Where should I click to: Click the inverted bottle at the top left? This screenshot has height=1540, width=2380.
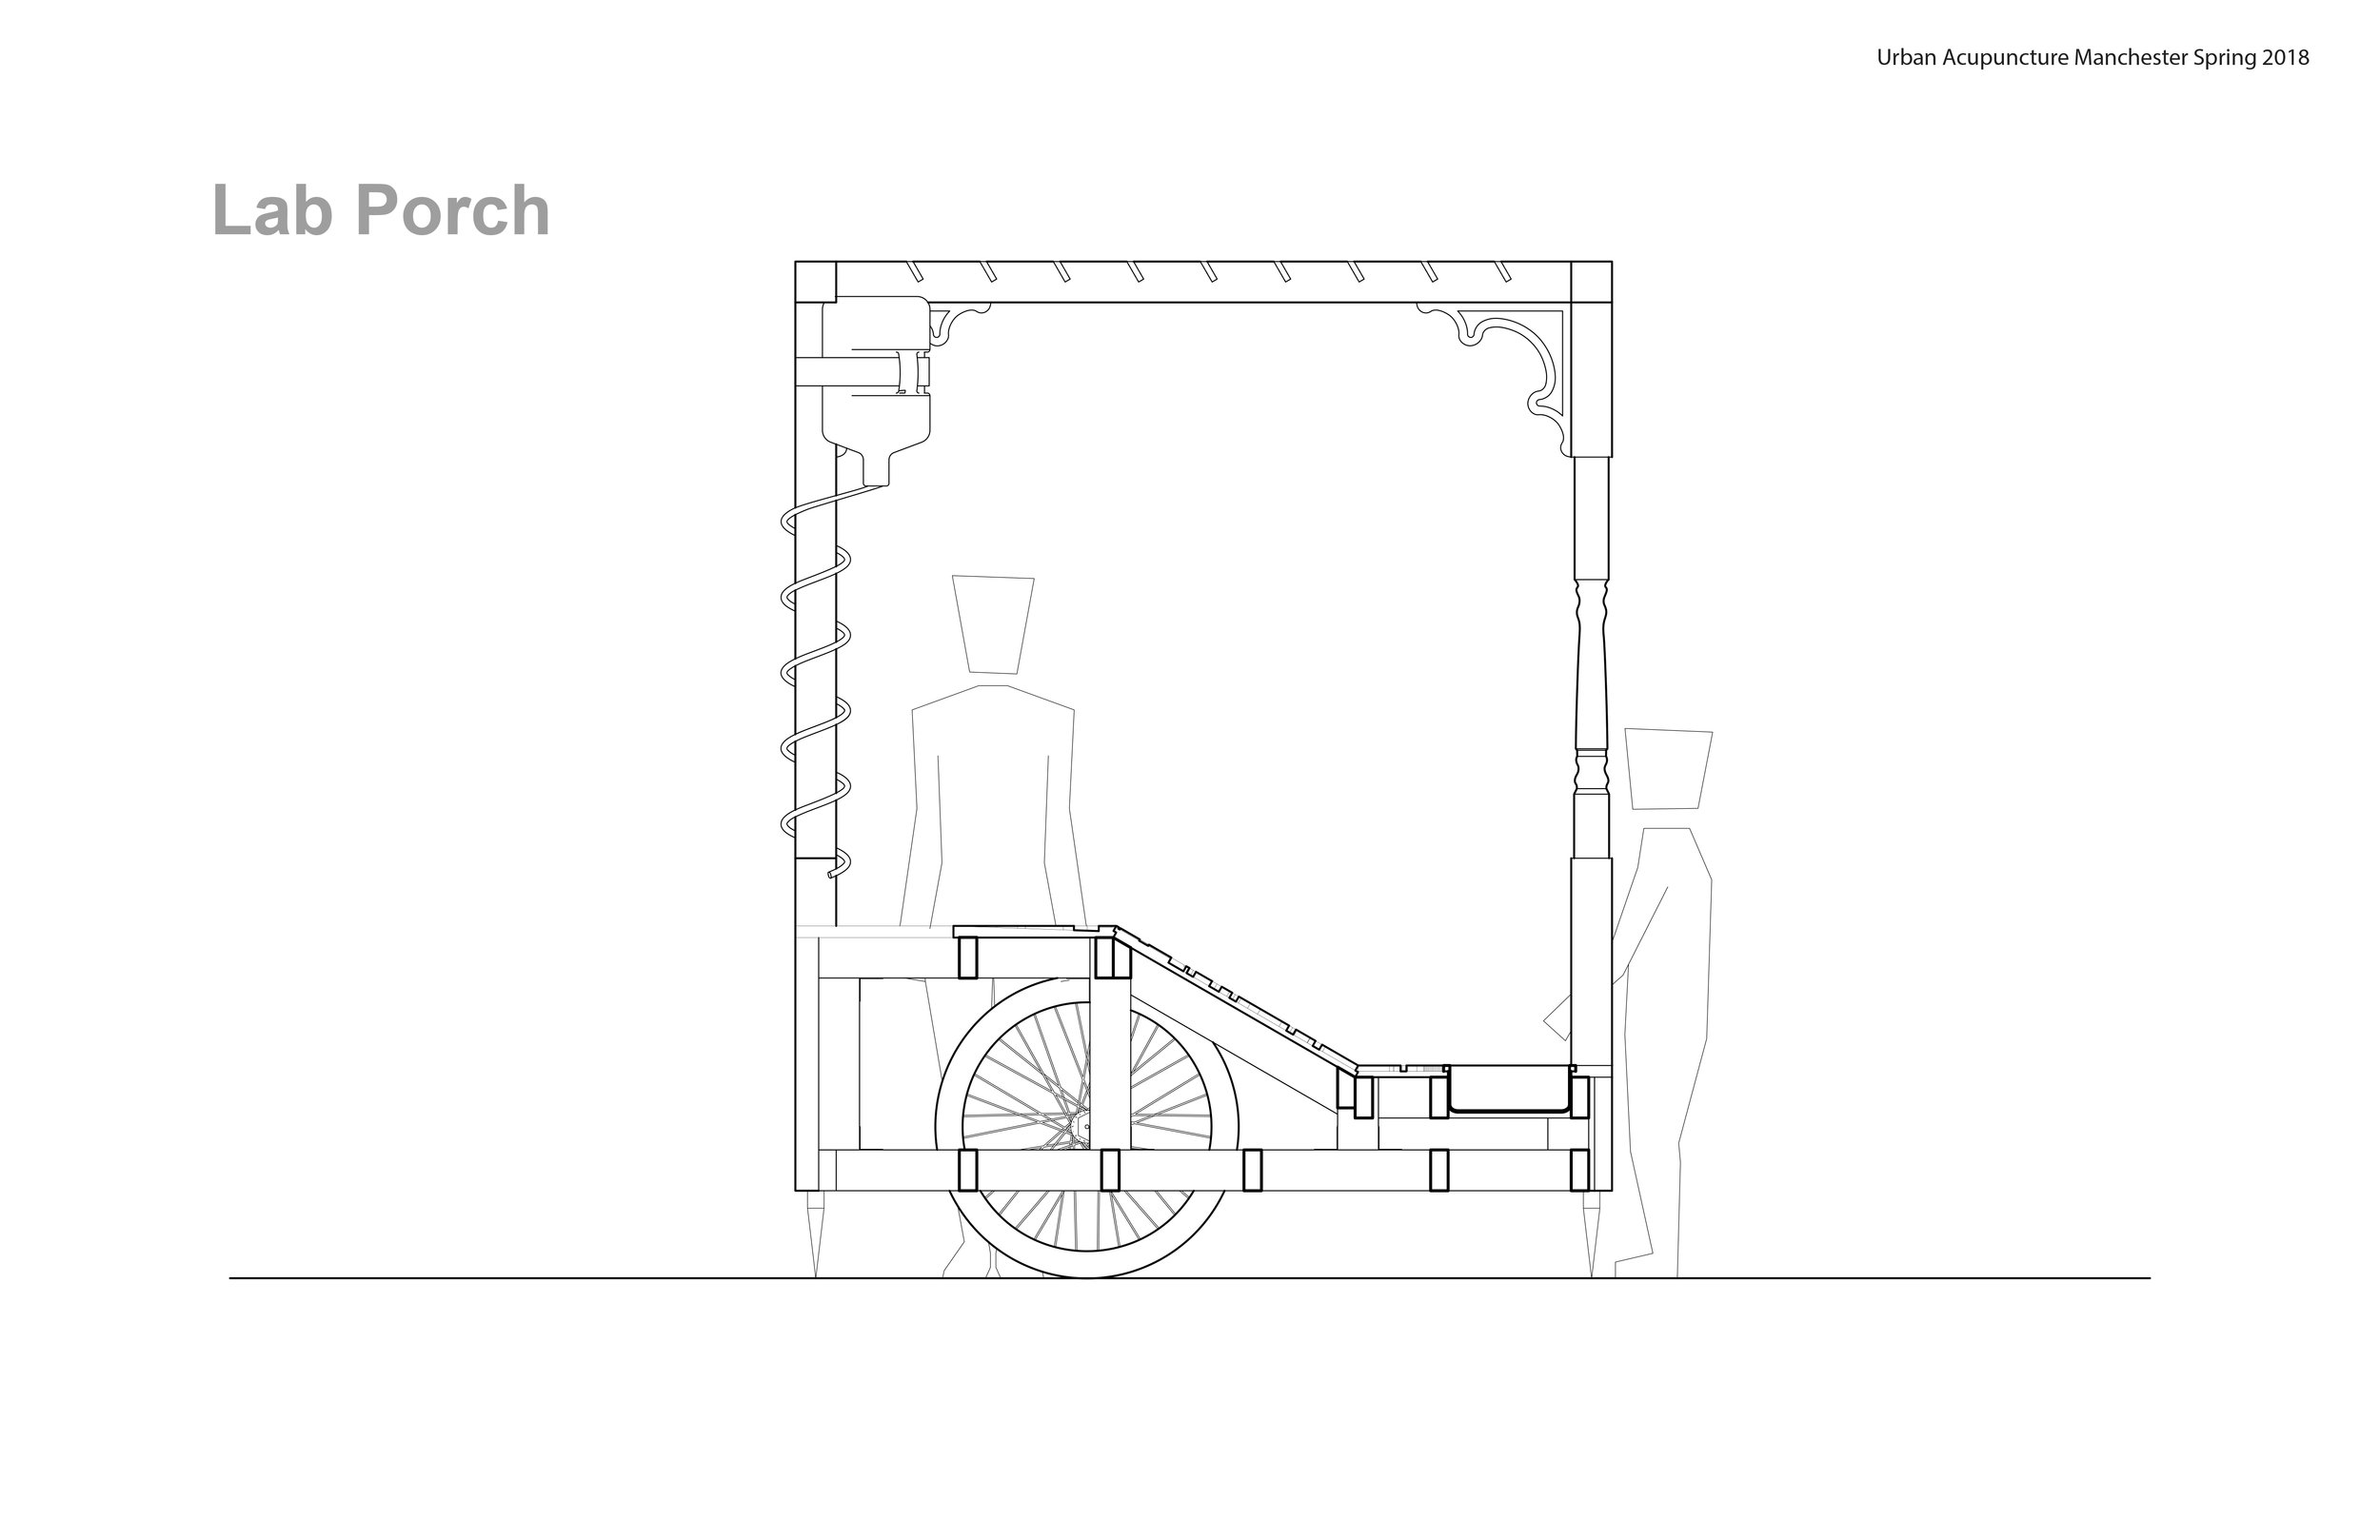tap(876, 391)
